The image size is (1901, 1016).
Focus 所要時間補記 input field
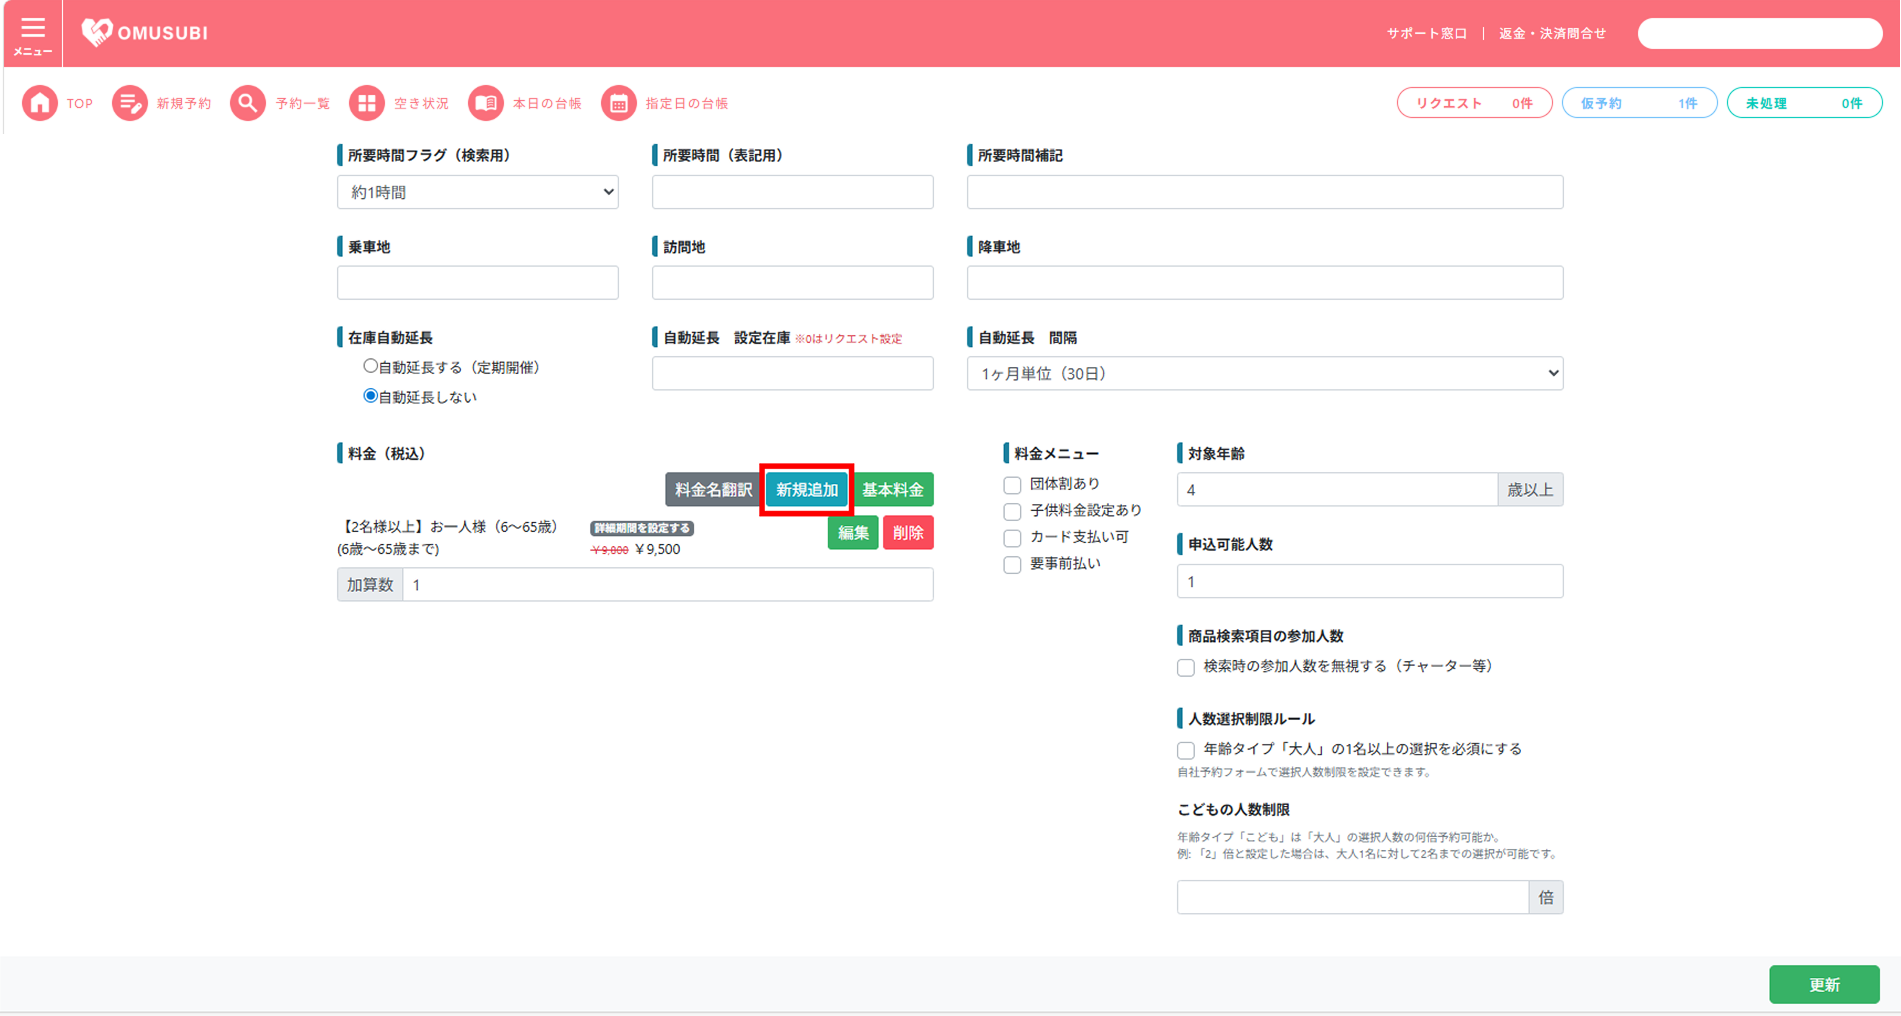click(1265, 192)
